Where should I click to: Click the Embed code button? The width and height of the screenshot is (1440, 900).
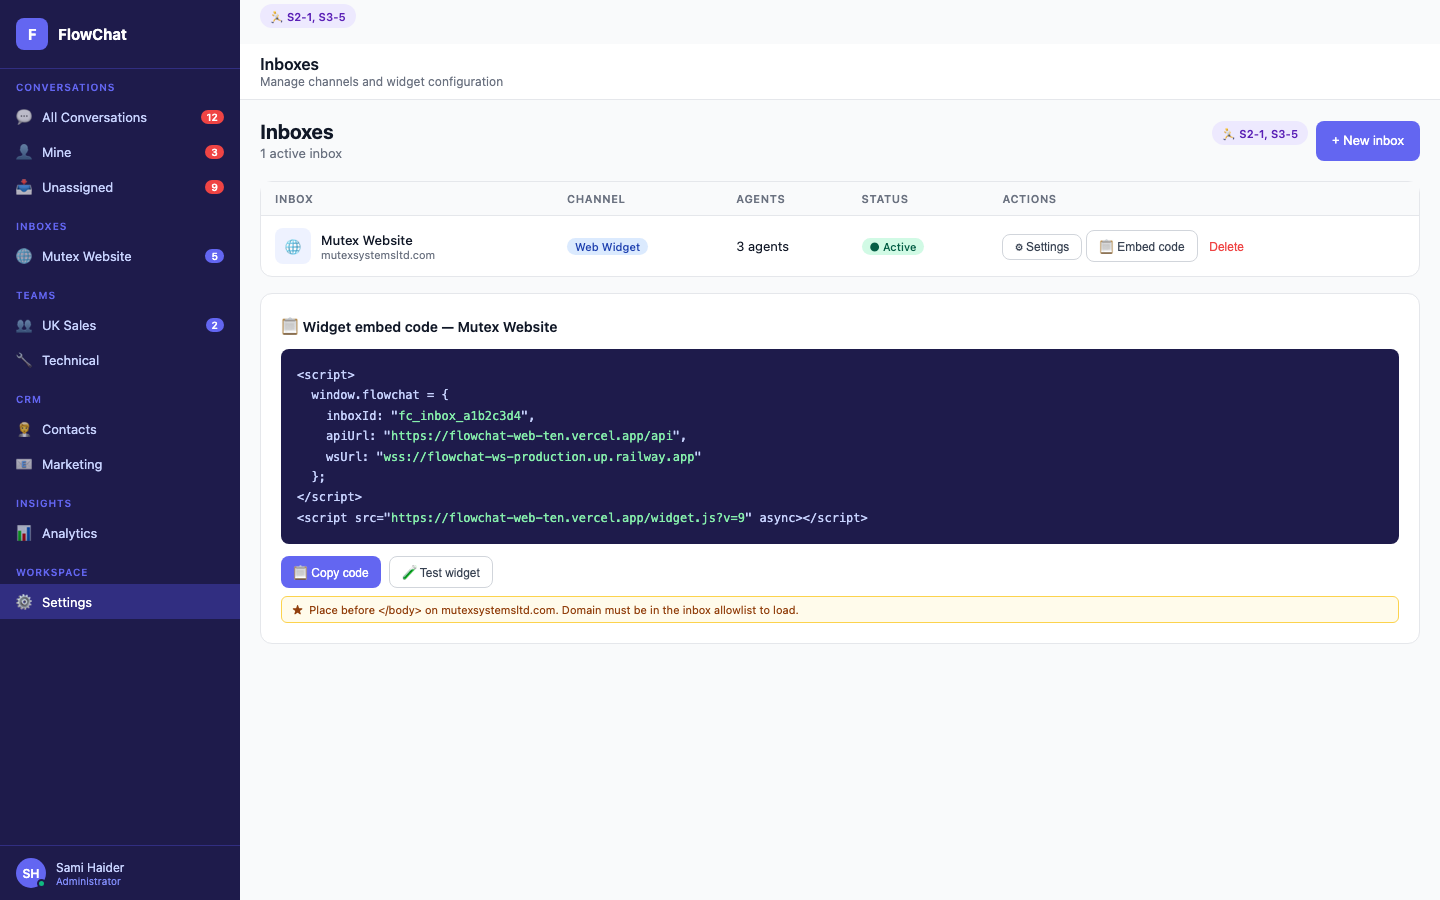point(1141,246)
